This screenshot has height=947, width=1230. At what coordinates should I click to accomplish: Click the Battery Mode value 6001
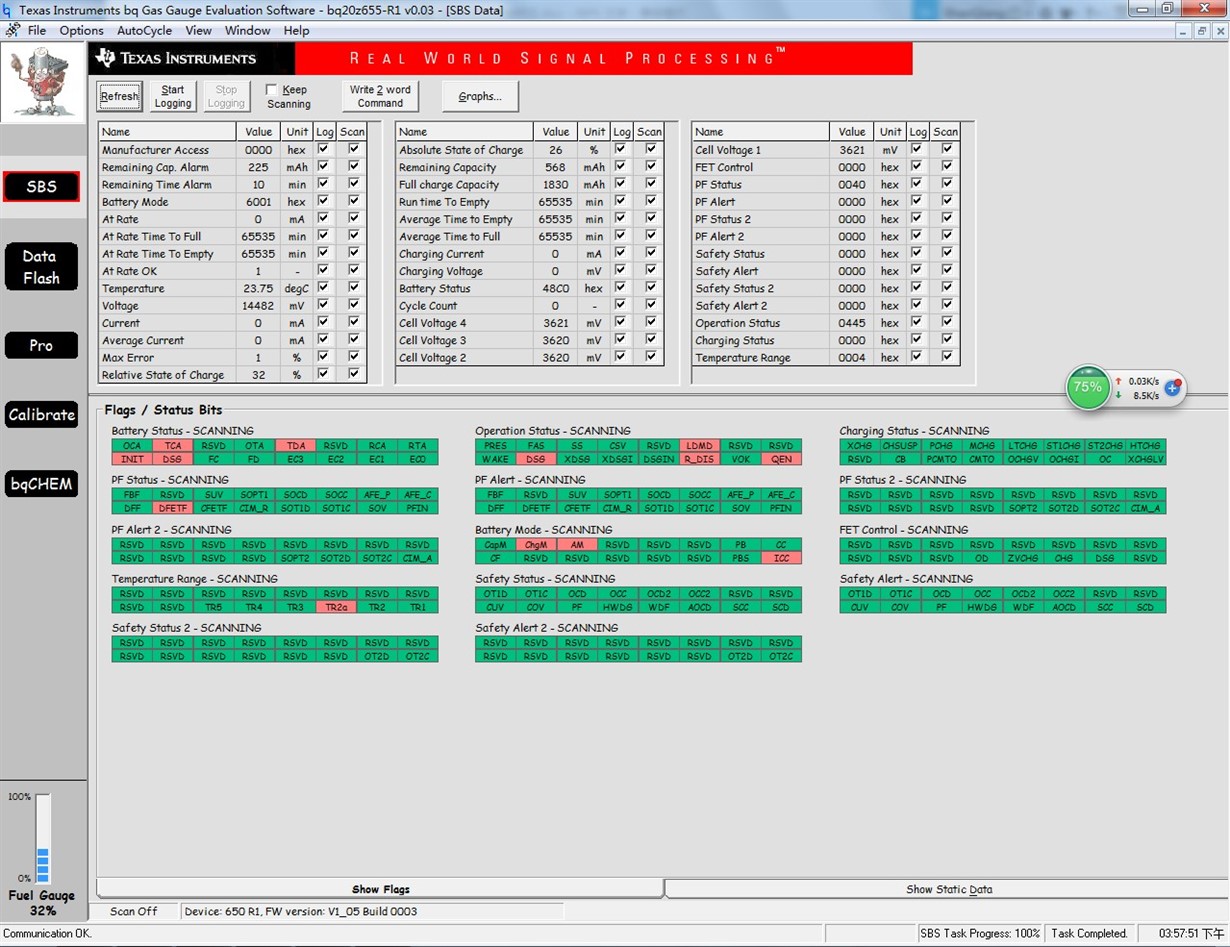click(259, 202)
